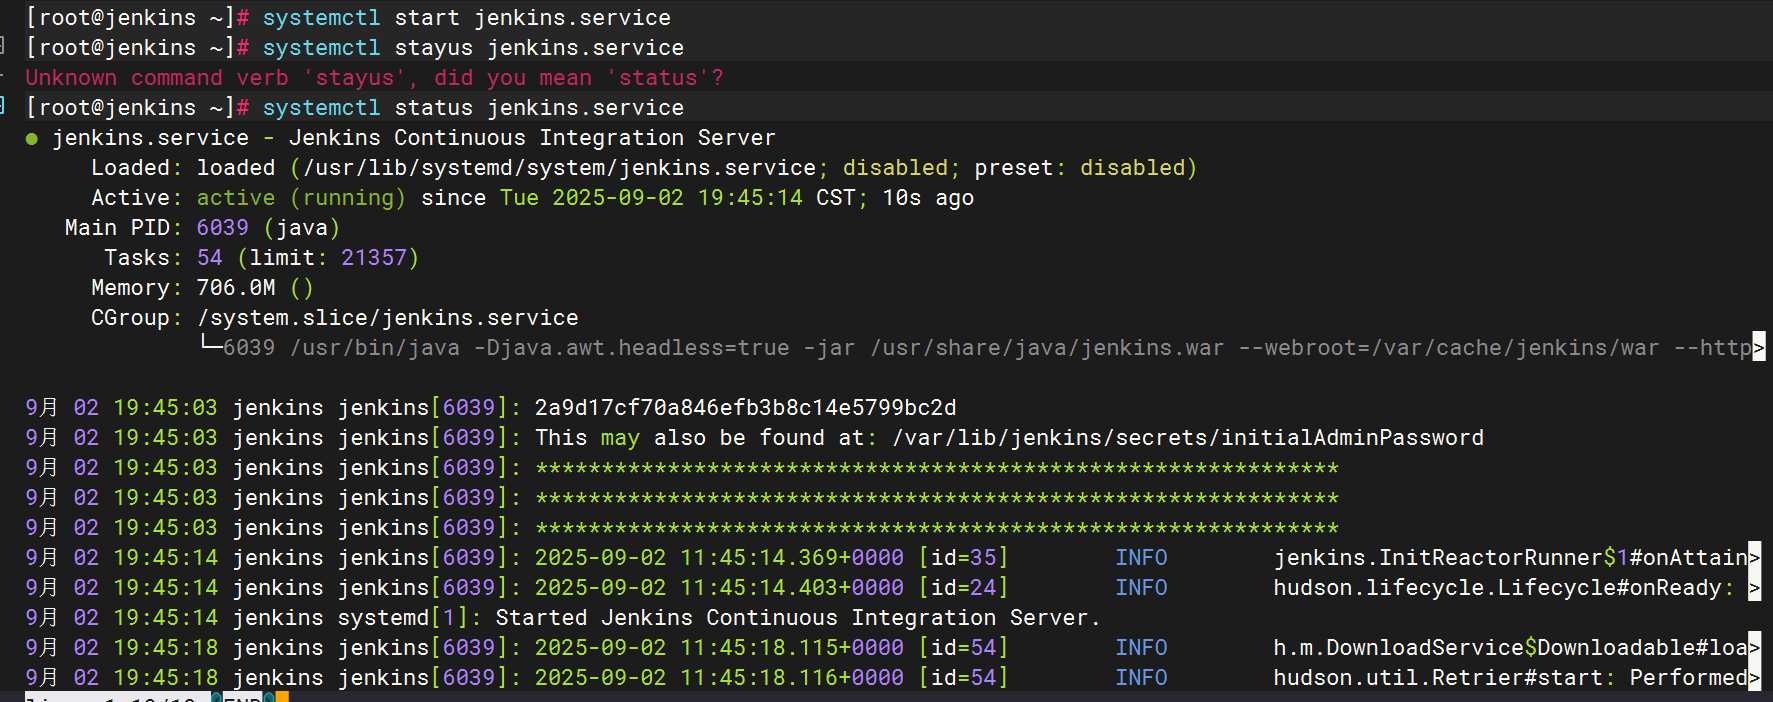1773x702 pixels.
Task: Click the Tasks count 54
Action: pyautogui.click(x=210, y=258)
